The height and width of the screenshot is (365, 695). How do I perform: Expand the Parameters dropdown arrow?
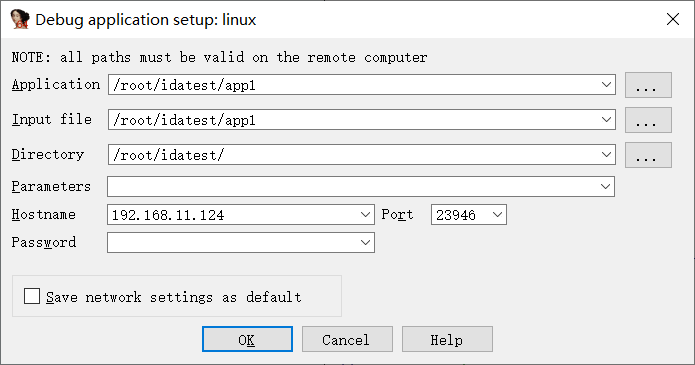605,186
